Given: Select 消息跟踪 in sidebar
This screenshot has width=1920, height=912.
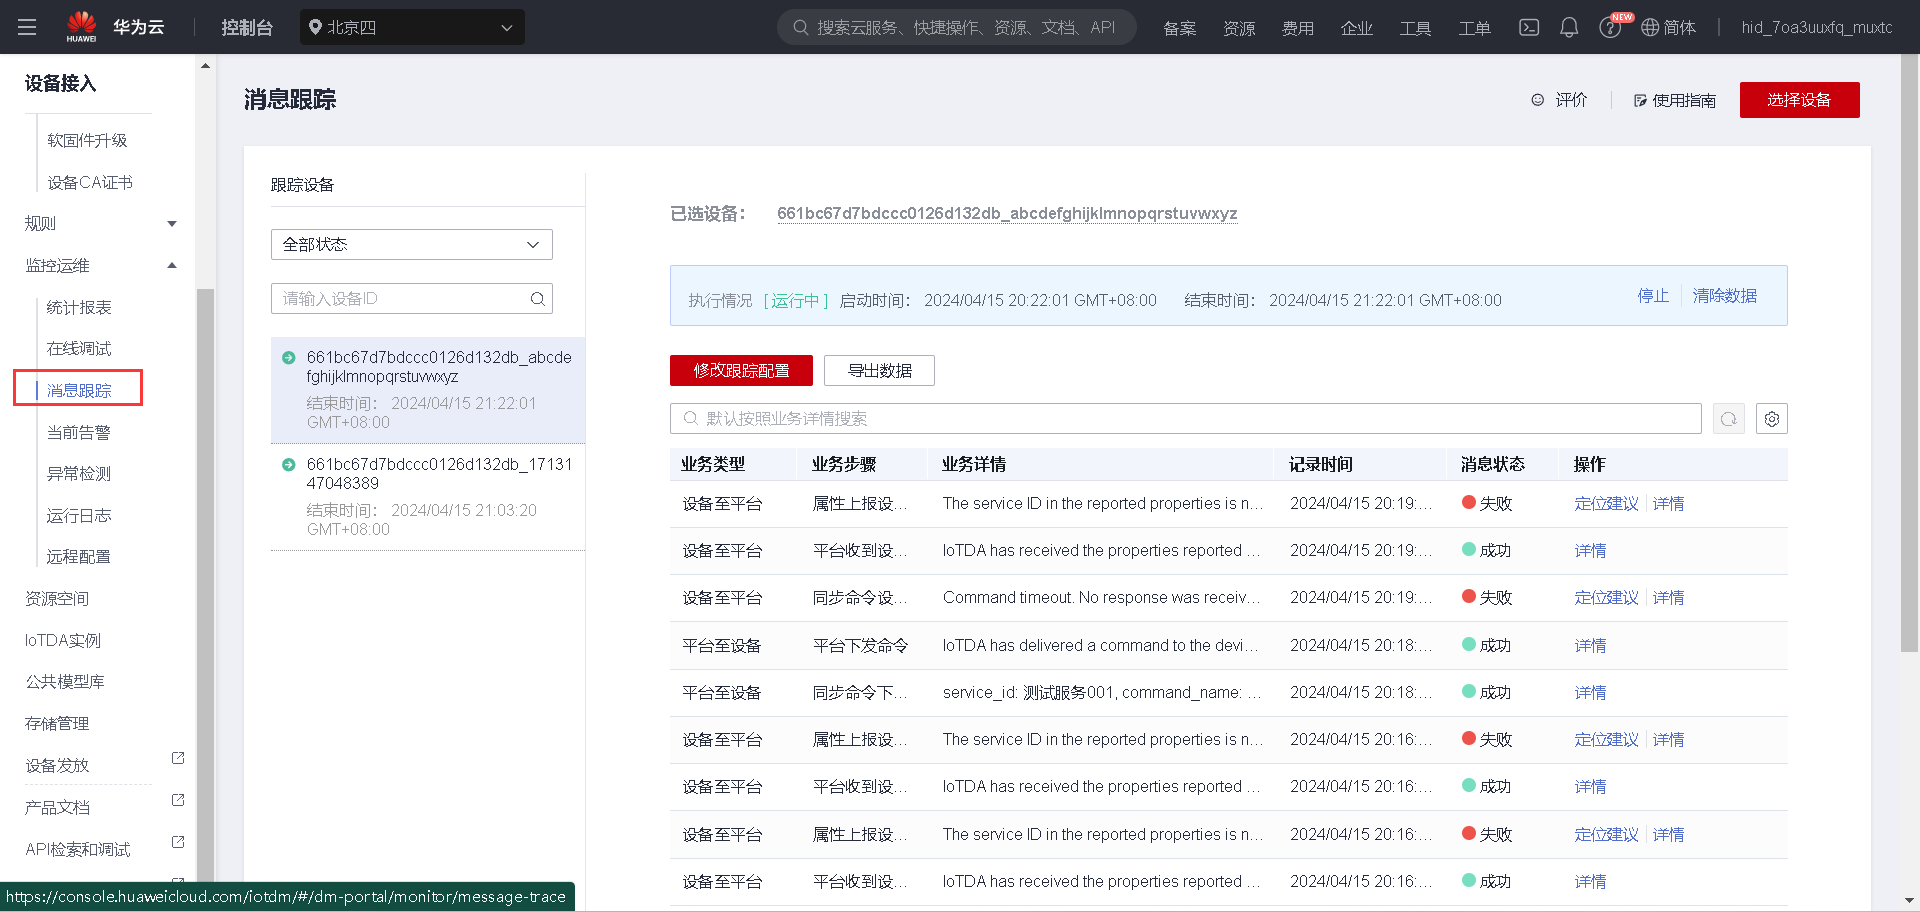Looking at the screenshot, I should [x=79, y=391].
